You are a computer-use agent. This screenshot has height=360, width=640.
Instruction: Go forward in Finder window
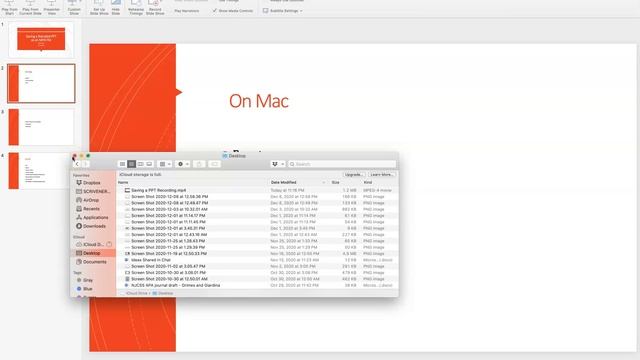(x=86, y=164)
